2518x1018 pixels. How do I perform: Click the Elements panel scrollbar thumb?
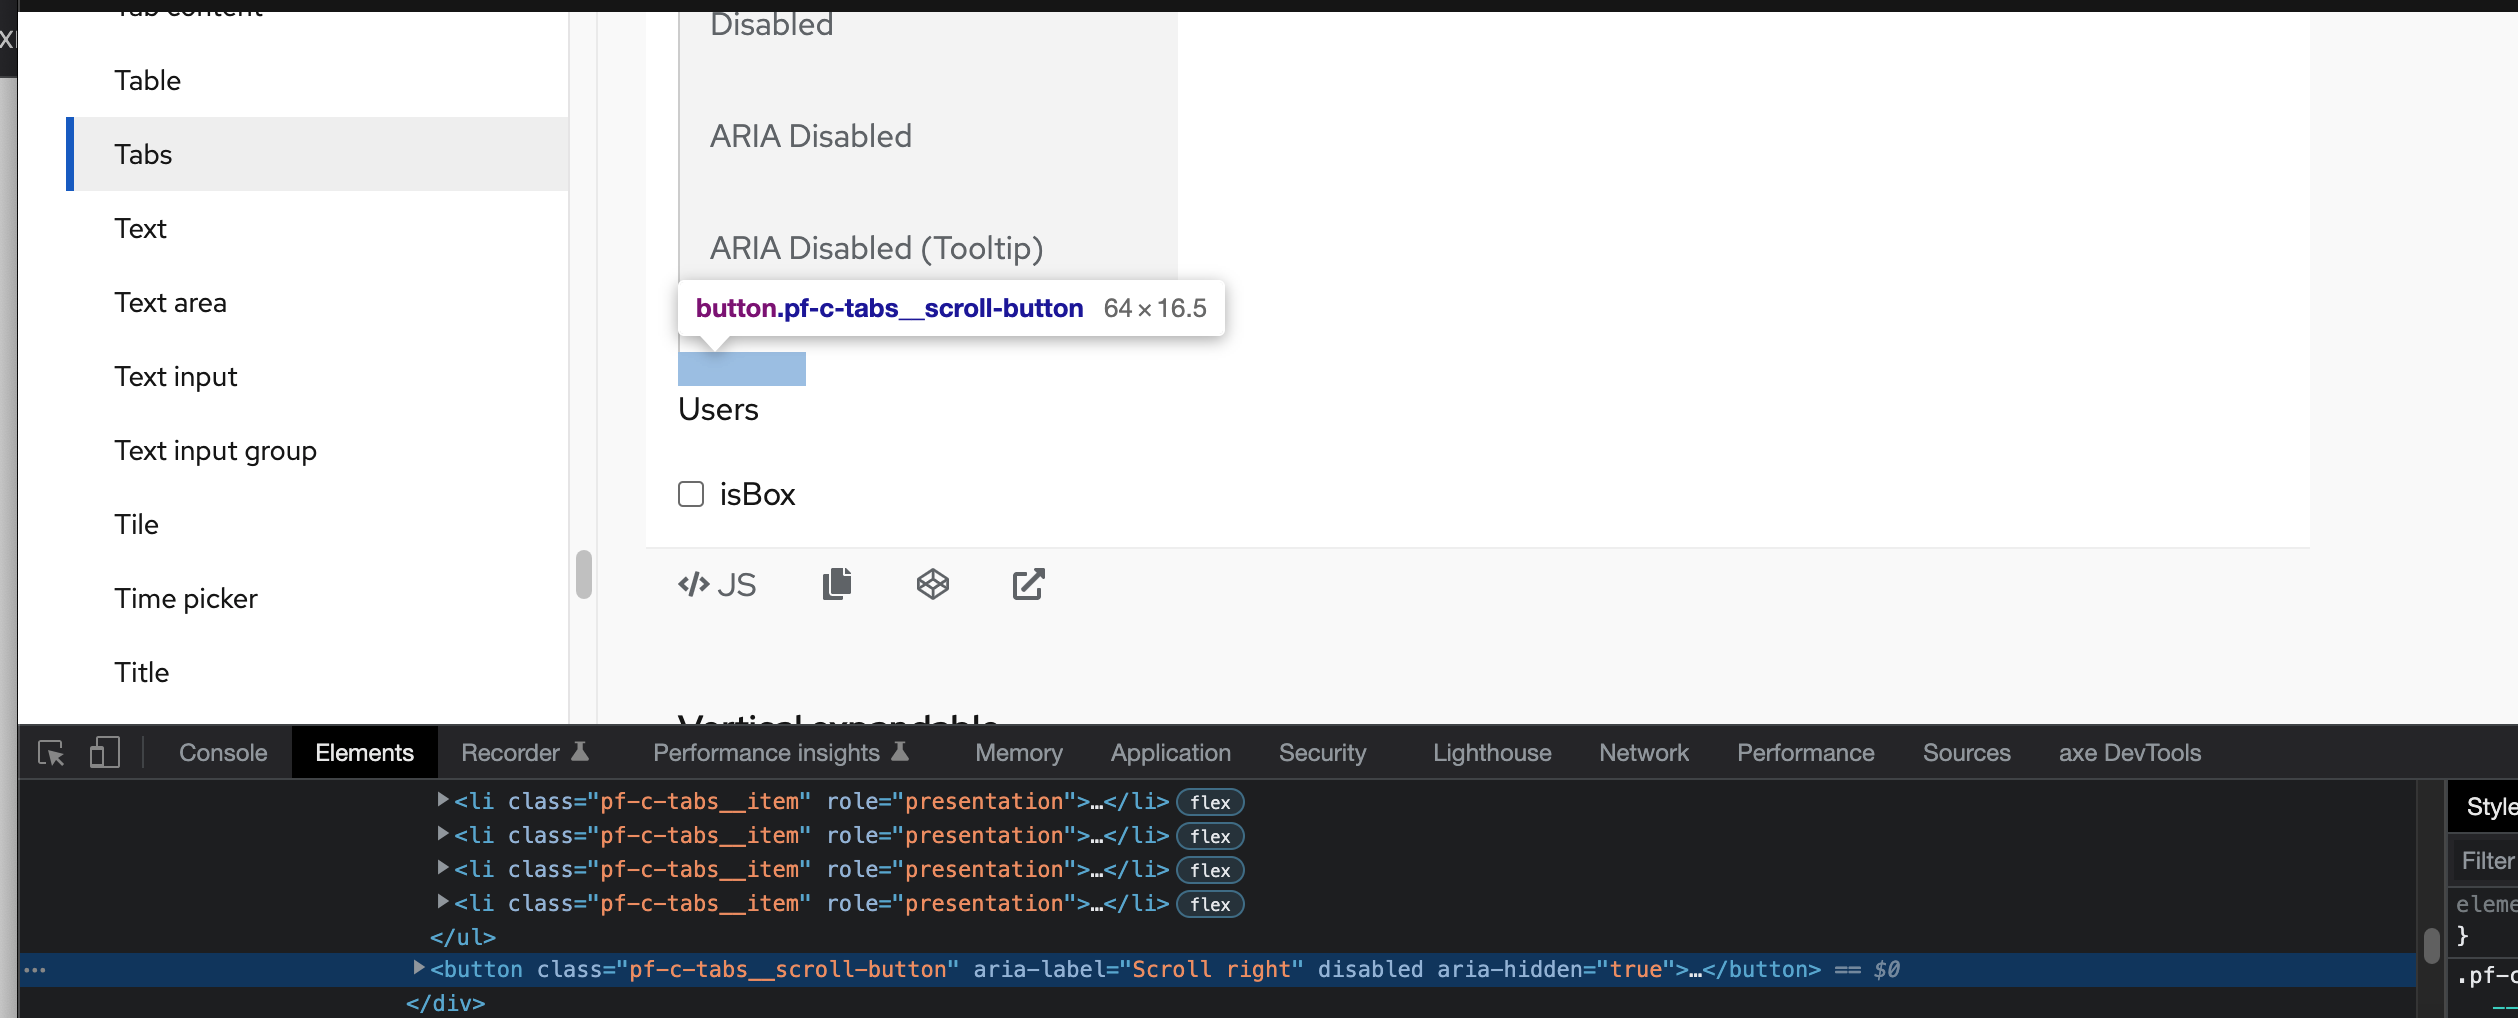pos(2431,946)
